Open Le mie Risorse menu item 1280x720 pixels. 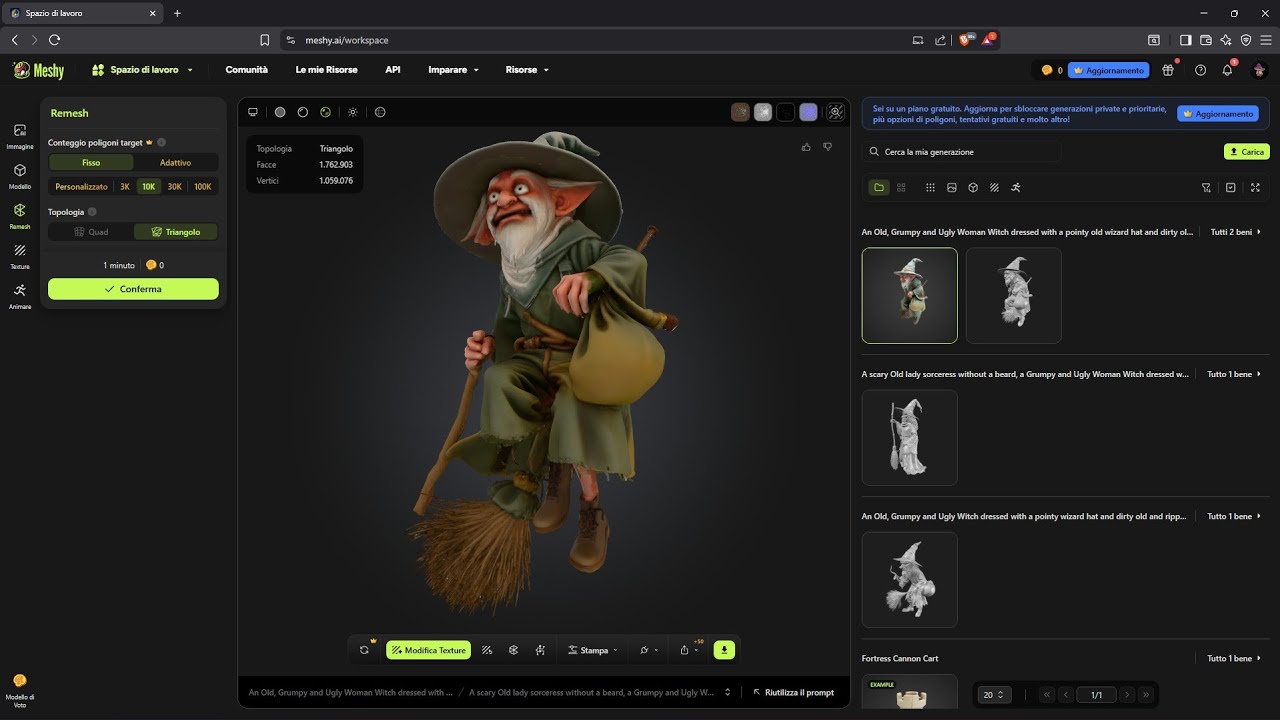(326, 70)
